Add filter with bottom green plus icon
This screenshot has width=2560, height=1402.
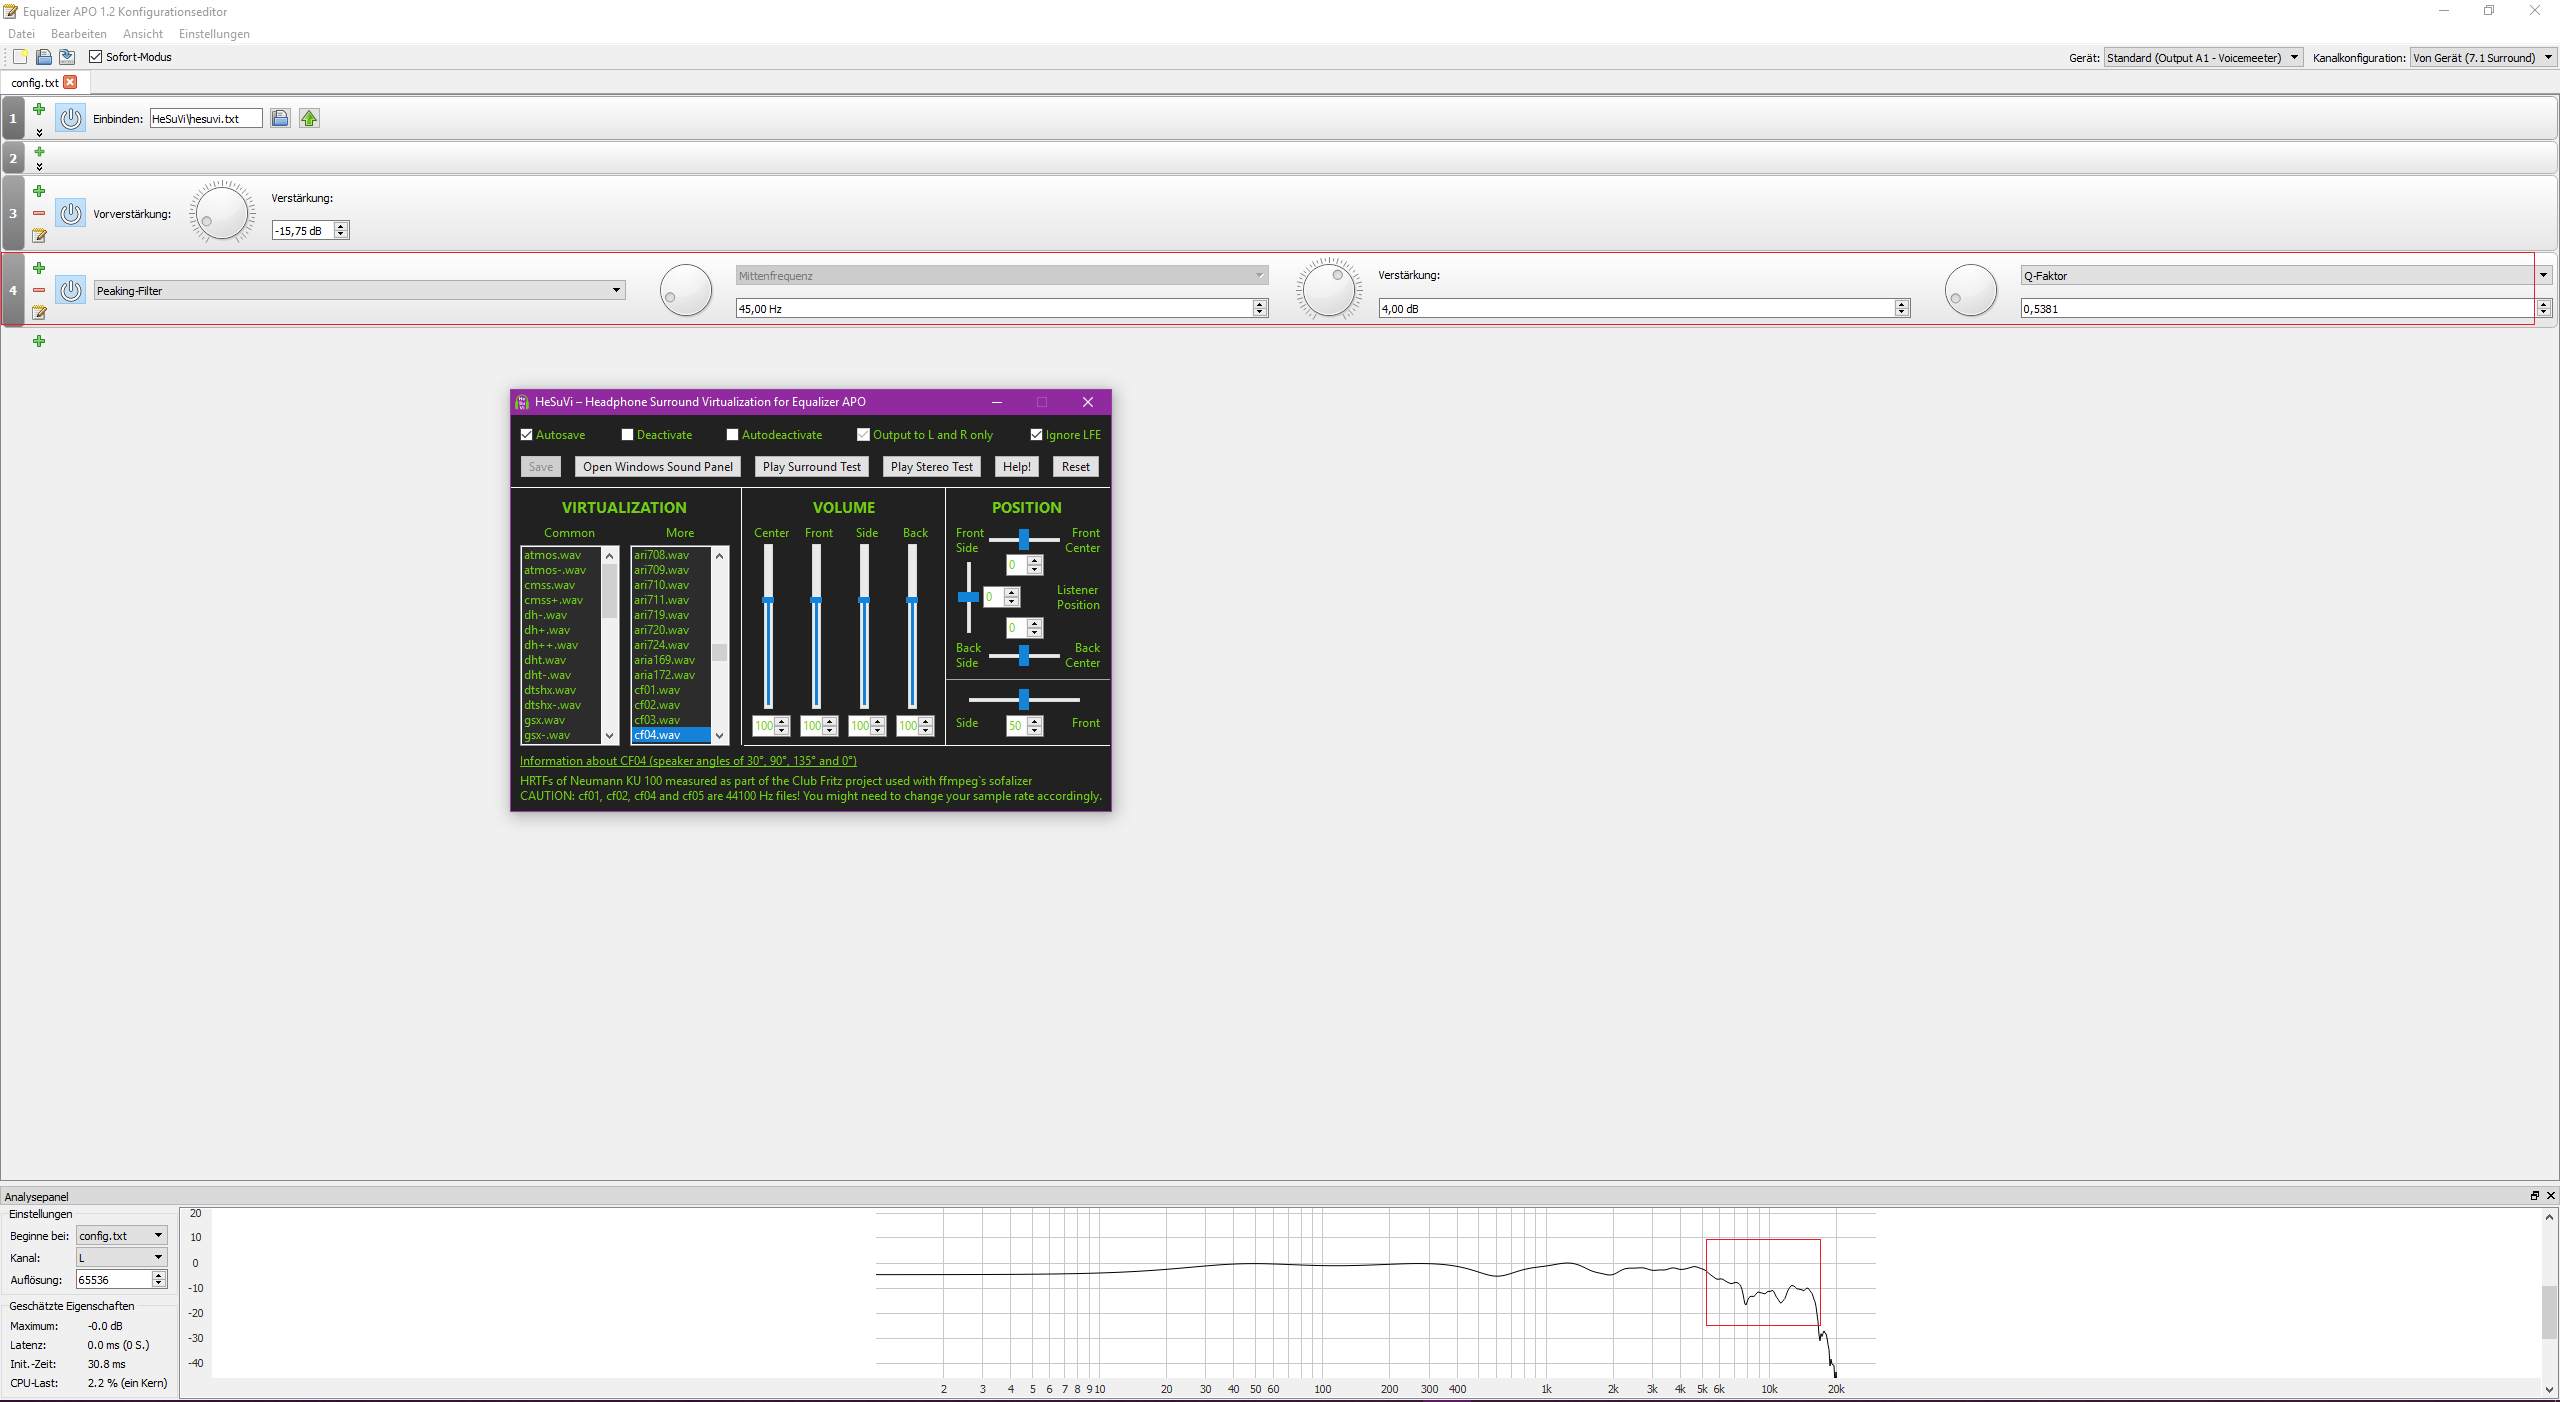pos(39,341)
